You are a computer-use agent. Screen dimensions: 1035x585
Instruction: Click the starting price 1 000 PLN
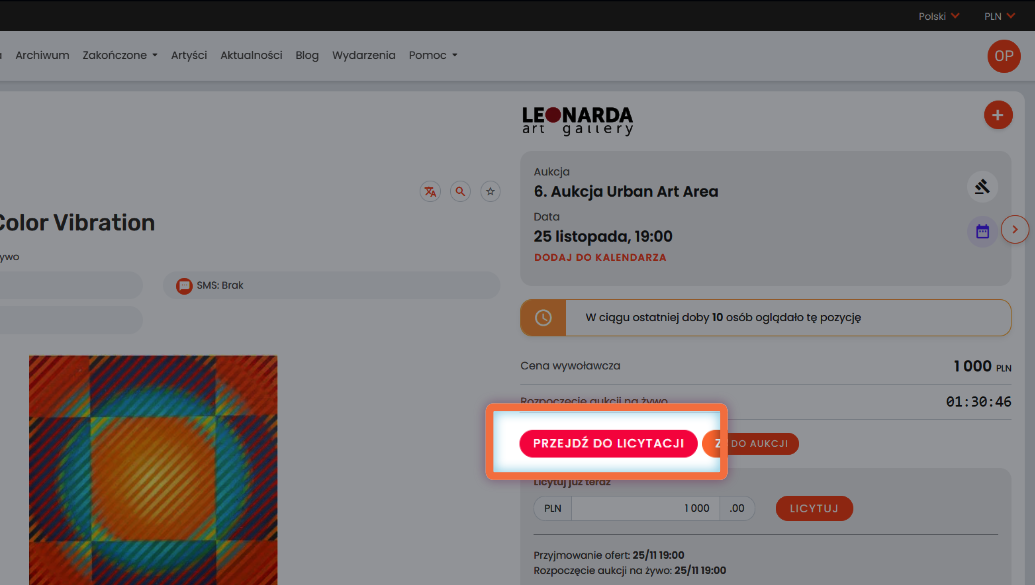tap(982, 366)
